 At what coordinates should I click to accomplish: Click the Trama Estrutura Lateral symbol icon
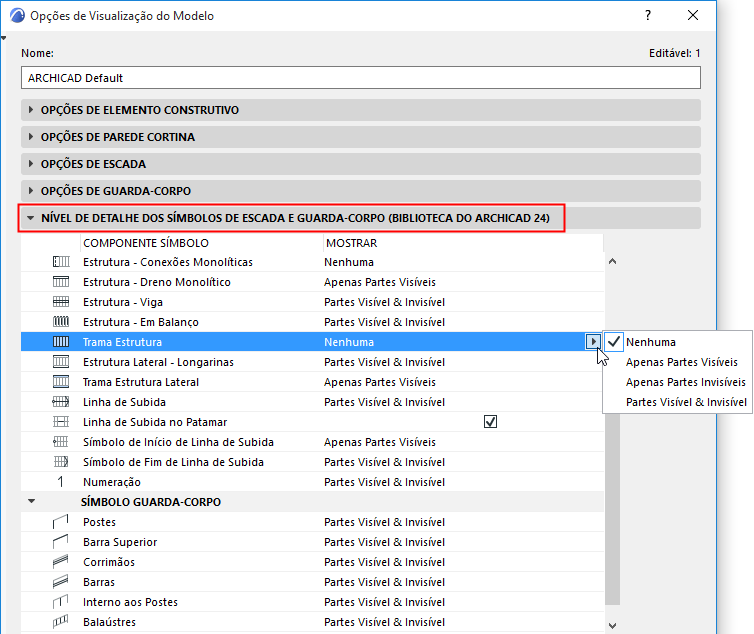pyautogui.click(x=61, y=382)
